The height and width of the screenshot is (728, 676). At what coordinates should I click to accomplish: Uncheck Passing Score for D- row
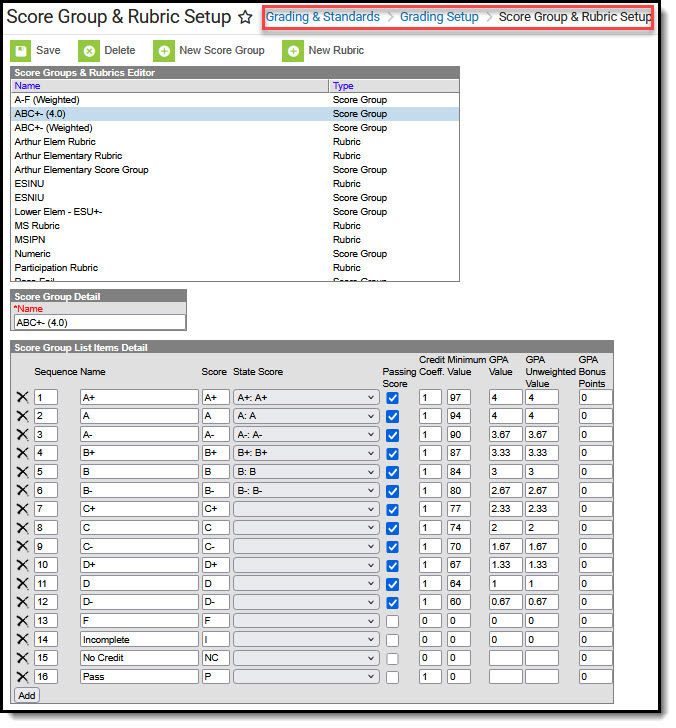(392, 603)
